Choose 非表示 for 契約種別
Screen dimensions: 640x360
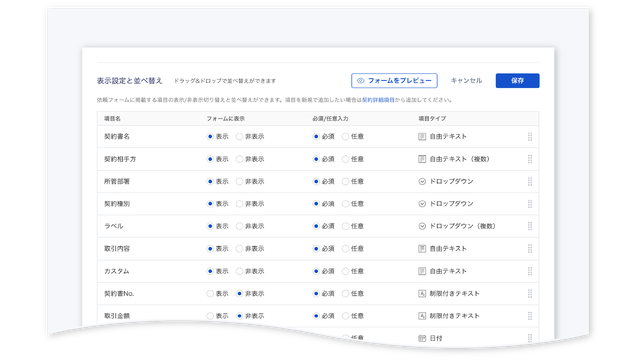tap(240, 204)
